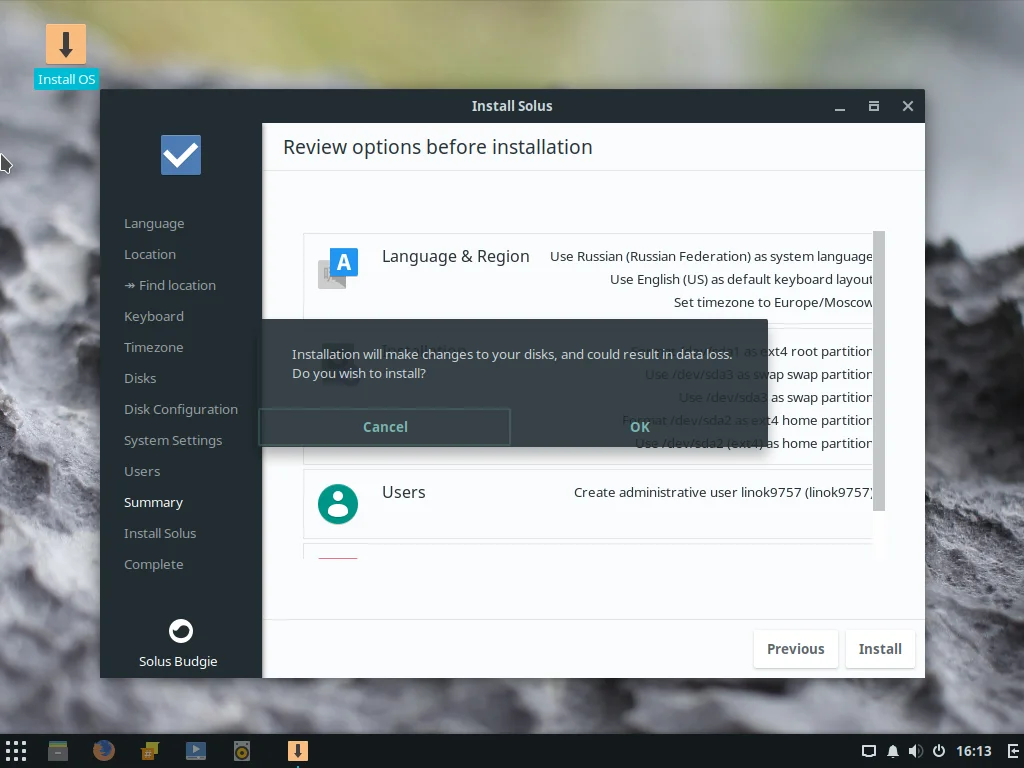Click the Language & Region icon
The height and width of the screenshot is (768, 1024).
338,269
